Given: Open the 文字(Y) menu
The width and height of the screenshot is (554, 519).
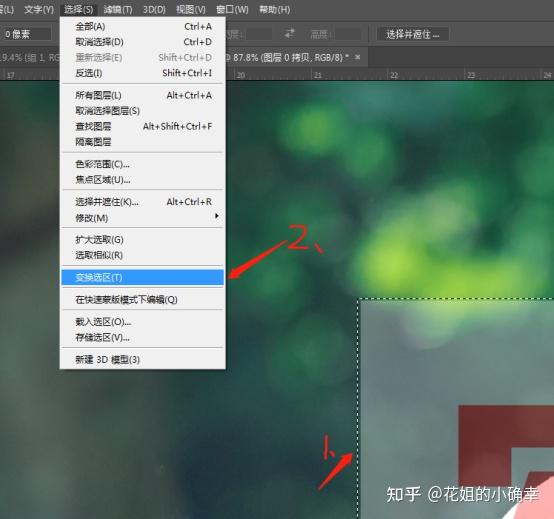Looking at the screenshot, I should click(39, 10).
